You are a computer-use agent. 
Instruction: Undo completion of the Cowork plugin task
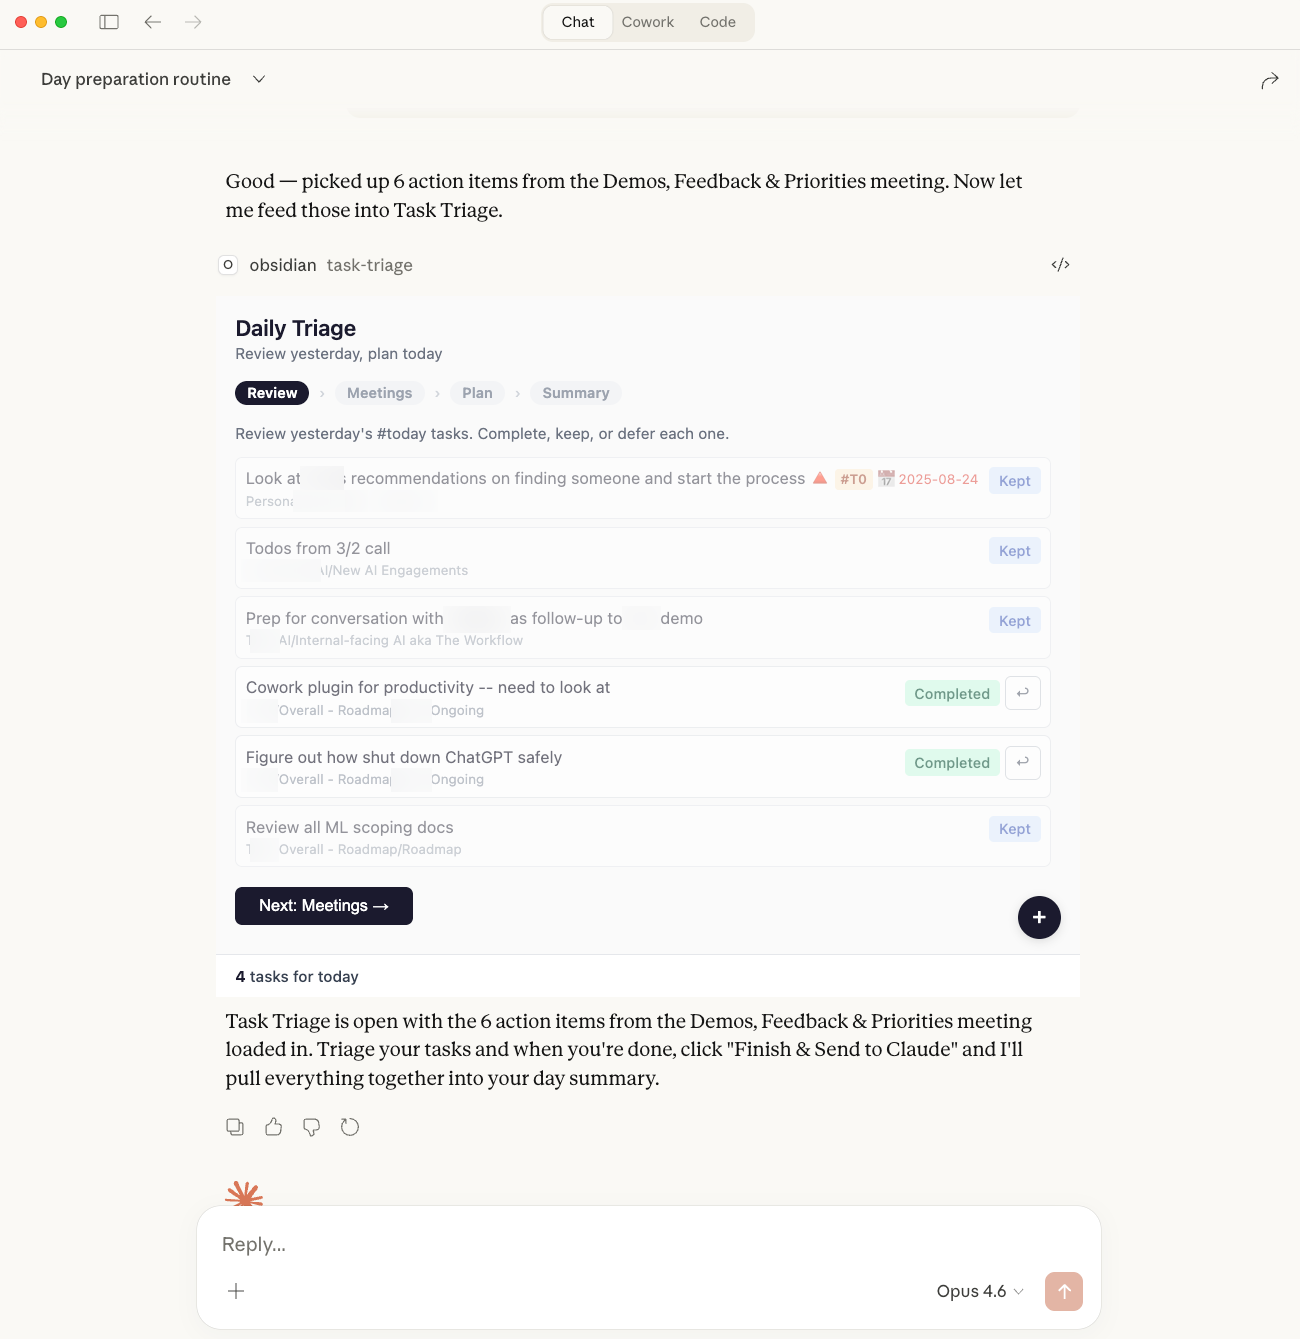pos(1023,693)
